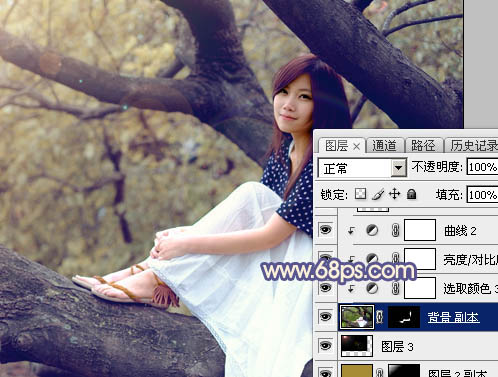Select 图层 2 副本 gradient mask thumbnail
Viewport: 498px width, 377px height.
coord(404,371)
